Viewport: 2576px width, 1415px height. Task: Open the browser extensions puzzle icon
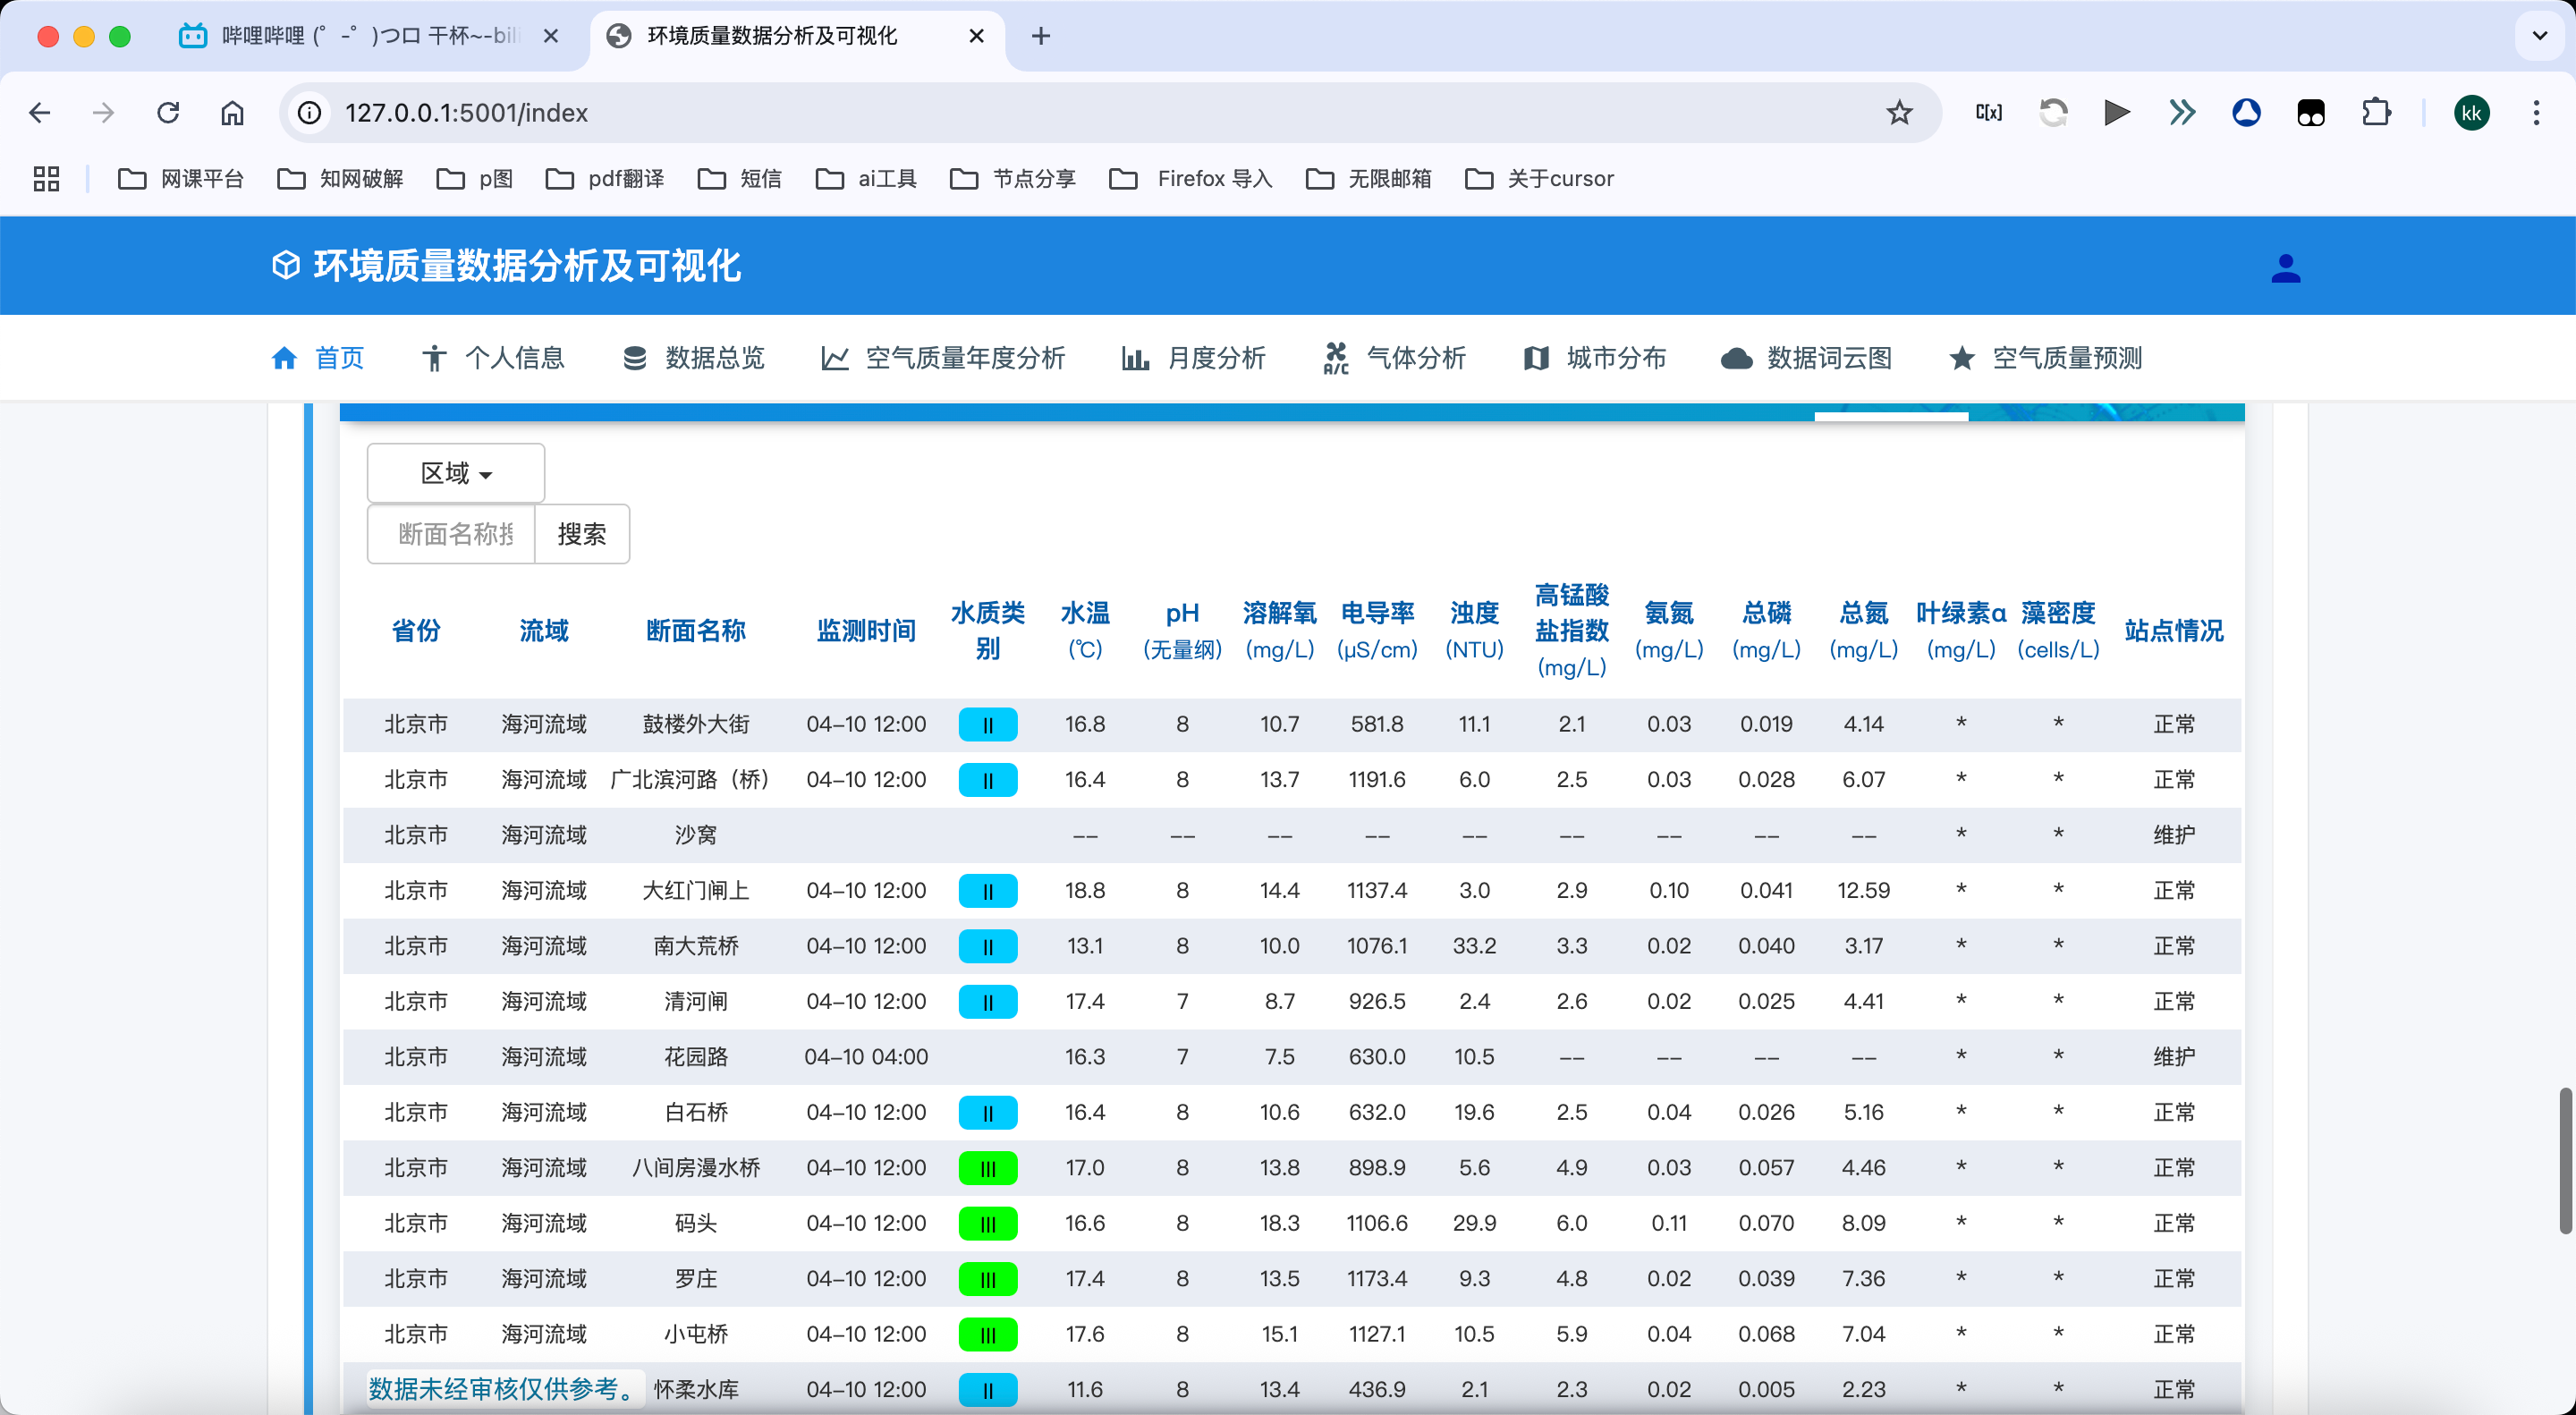(2376, 113)
